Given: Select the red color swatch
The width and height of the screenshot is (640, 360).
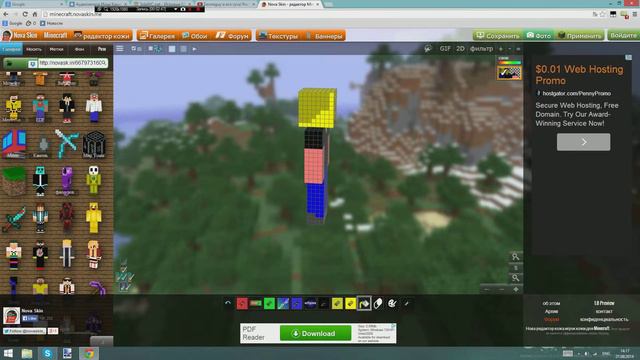Looking at the screenshot, I should coord(242,304).
